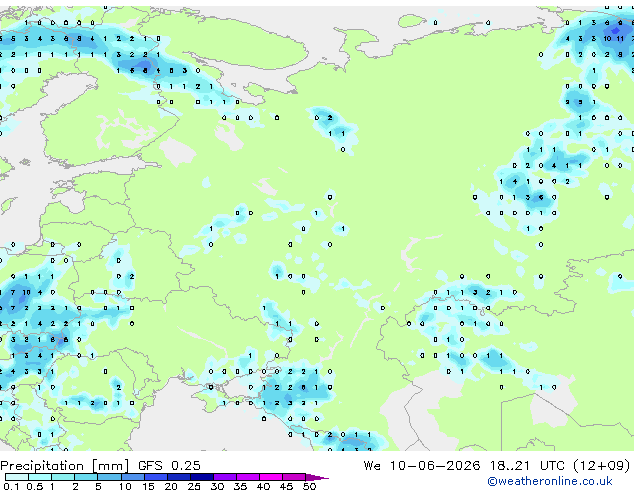Click legend label '30'
634x490 pixels.
pyautogui.click(x=217, y=486)
